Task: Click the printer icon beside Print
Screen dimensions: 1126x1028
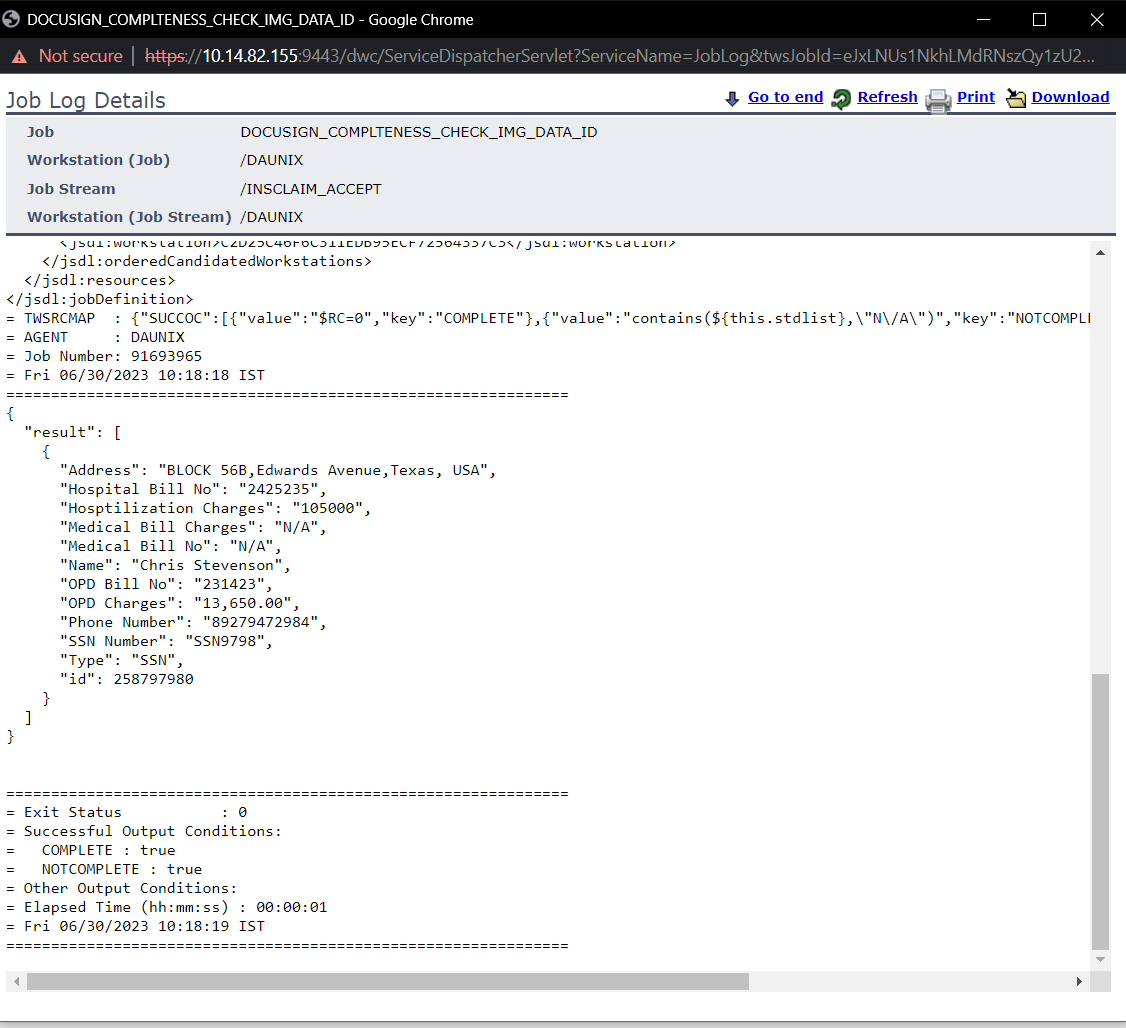Action: (x=937, y=99)
